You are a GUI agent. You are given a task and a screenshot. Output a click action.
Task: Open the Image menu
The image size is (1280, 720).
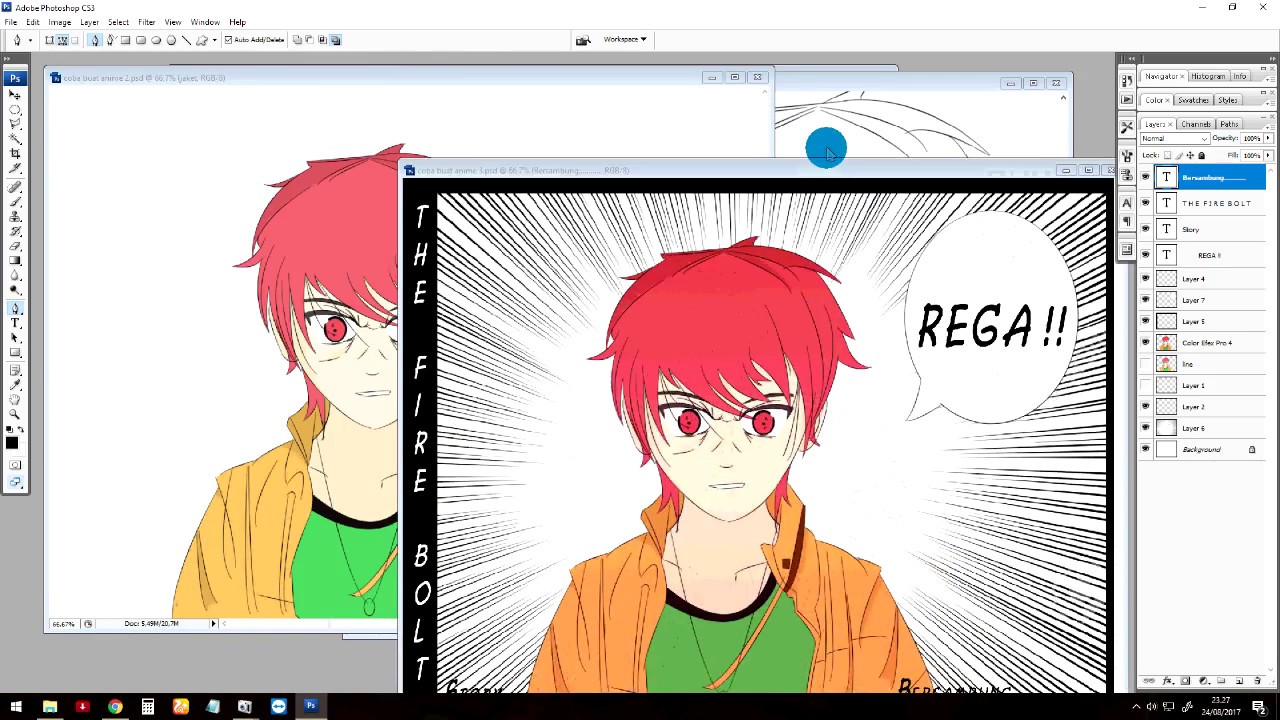[60, 22]
